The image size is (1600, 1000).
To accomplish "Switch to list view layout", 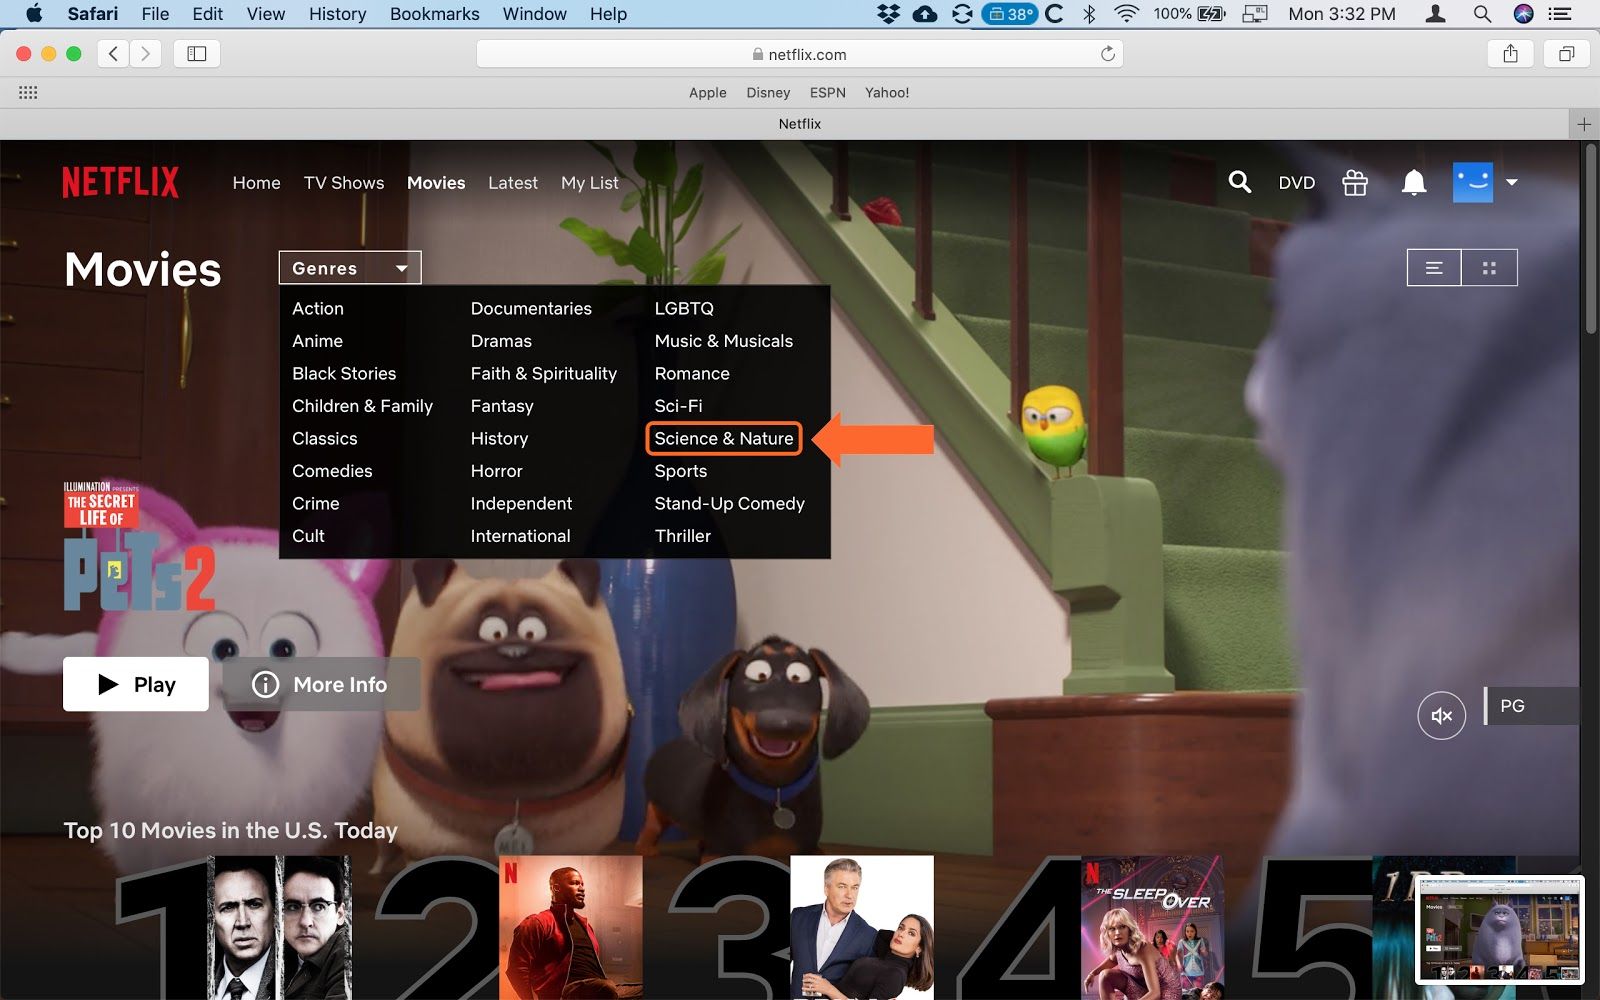I will click(x=1434, y=268).
